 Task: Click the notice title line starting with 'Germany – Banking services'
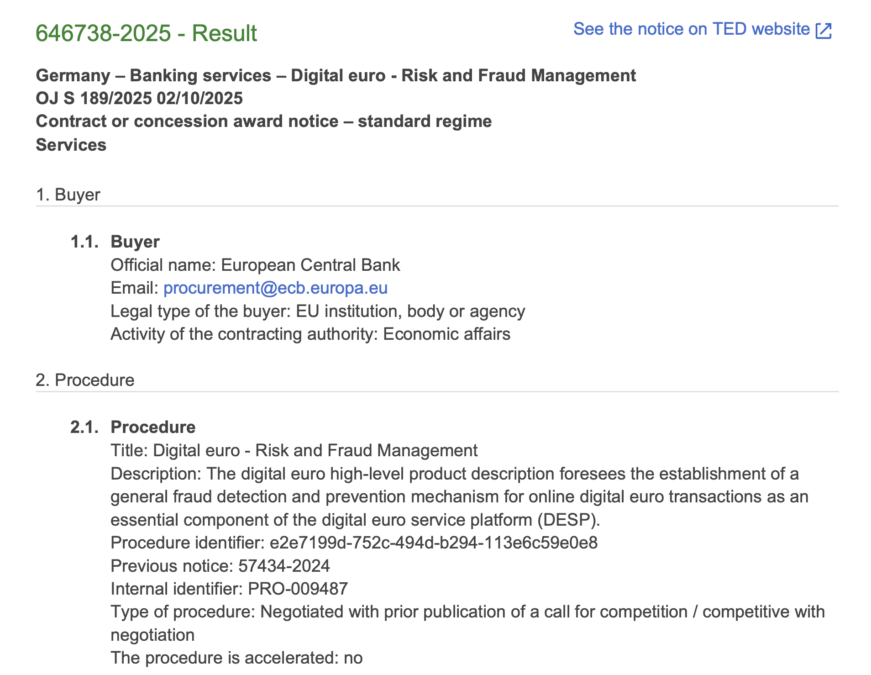[x=336, y=76]
